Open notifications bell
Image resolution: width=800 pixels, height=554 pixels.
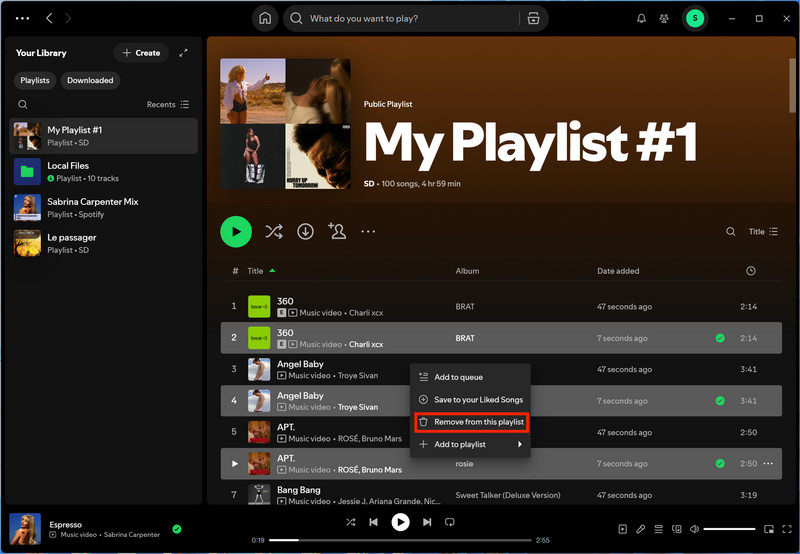641,18
